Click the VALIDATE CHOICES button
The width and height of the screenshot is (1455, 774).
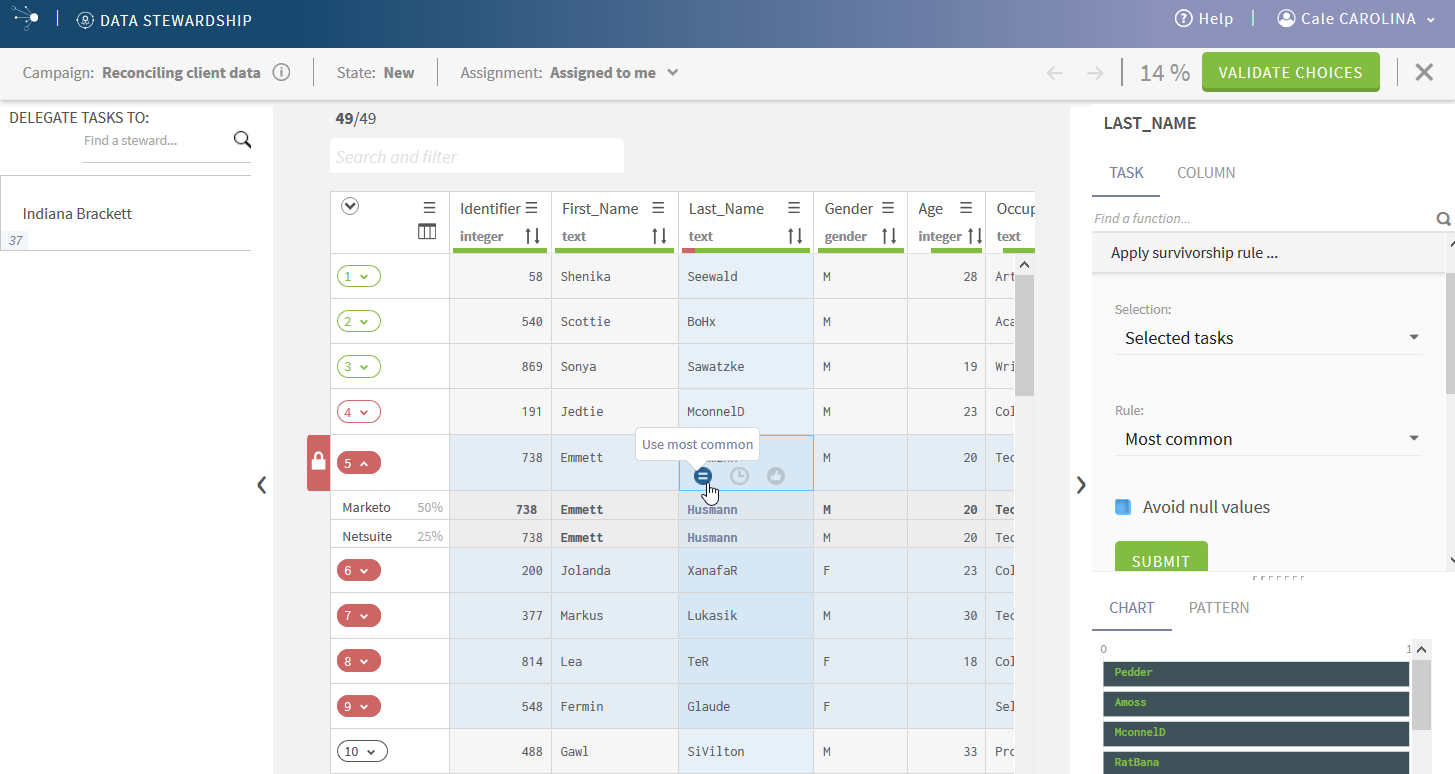click(x=1290, y=72)
